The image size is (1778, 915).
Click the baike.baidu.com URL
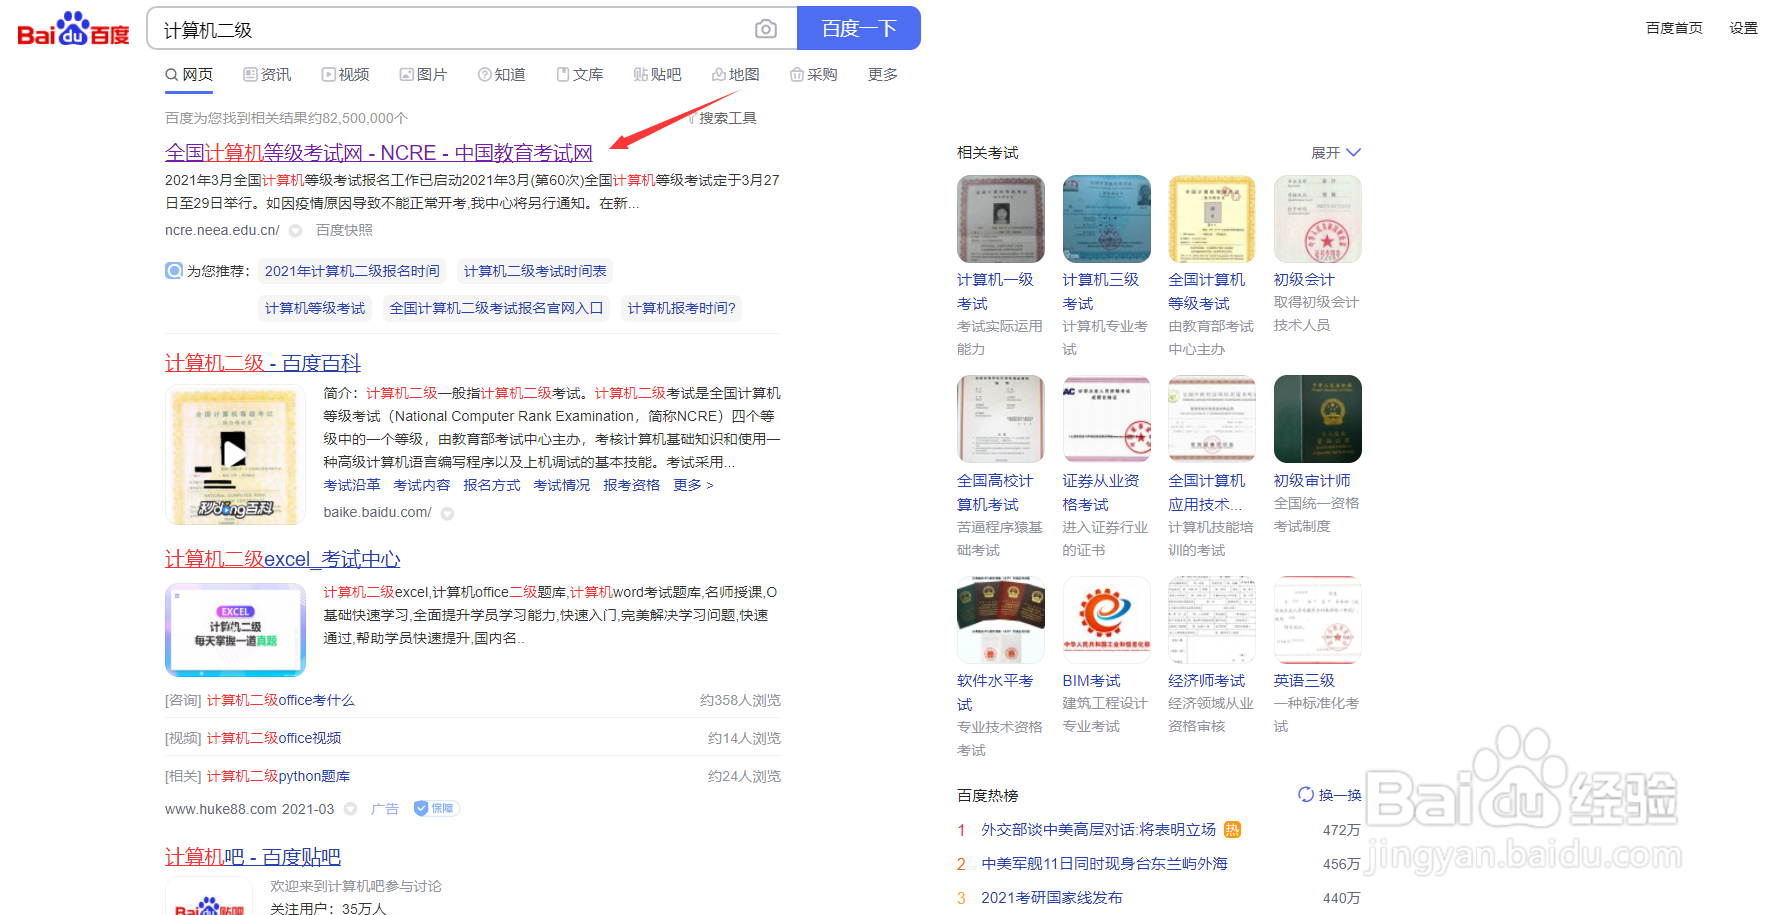point(377,512)
